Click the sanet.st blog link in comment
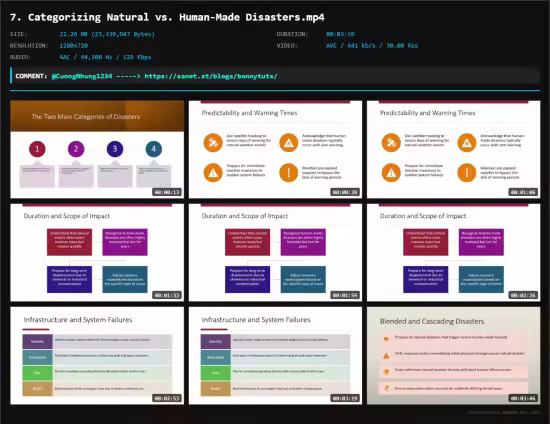Image resolution: width=550 pixels, height=424 pixels. click(211, 76)
